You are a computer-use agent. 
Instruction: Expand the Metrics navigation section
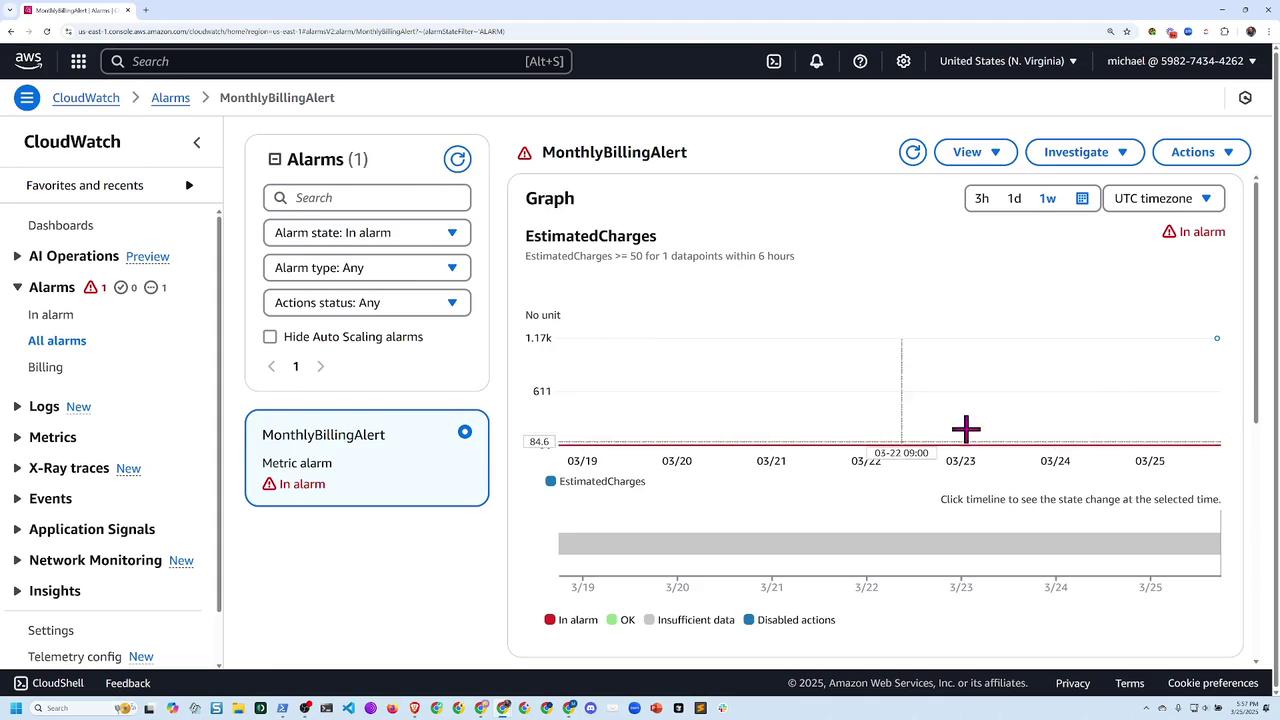tap(52, 437)
